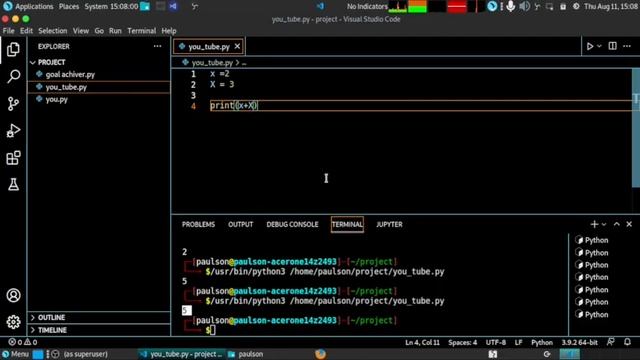Open the Run menu
The height and width of the screenshot is (360, 640).
pos(115,31)
